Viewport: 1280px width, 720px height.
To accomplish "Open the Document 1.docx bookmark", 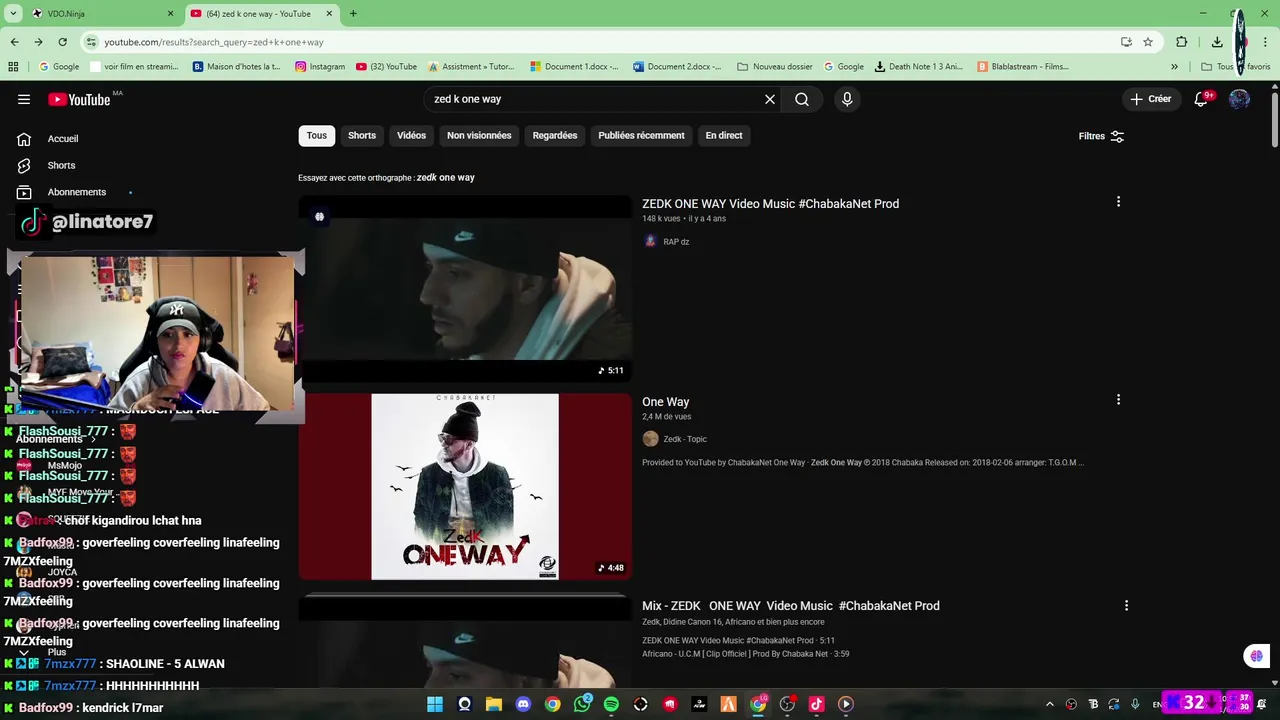I will click(x=575, y=67).
